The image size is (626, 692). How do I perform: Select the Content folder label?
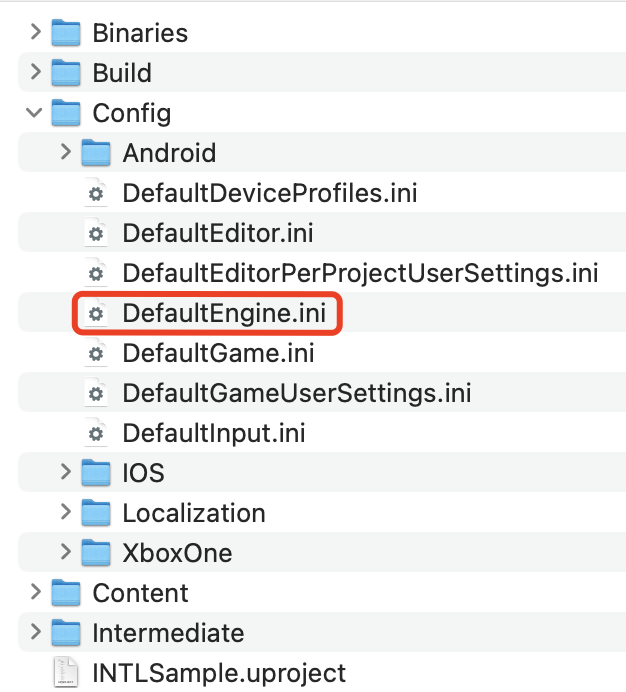click(x=140, y=593)
